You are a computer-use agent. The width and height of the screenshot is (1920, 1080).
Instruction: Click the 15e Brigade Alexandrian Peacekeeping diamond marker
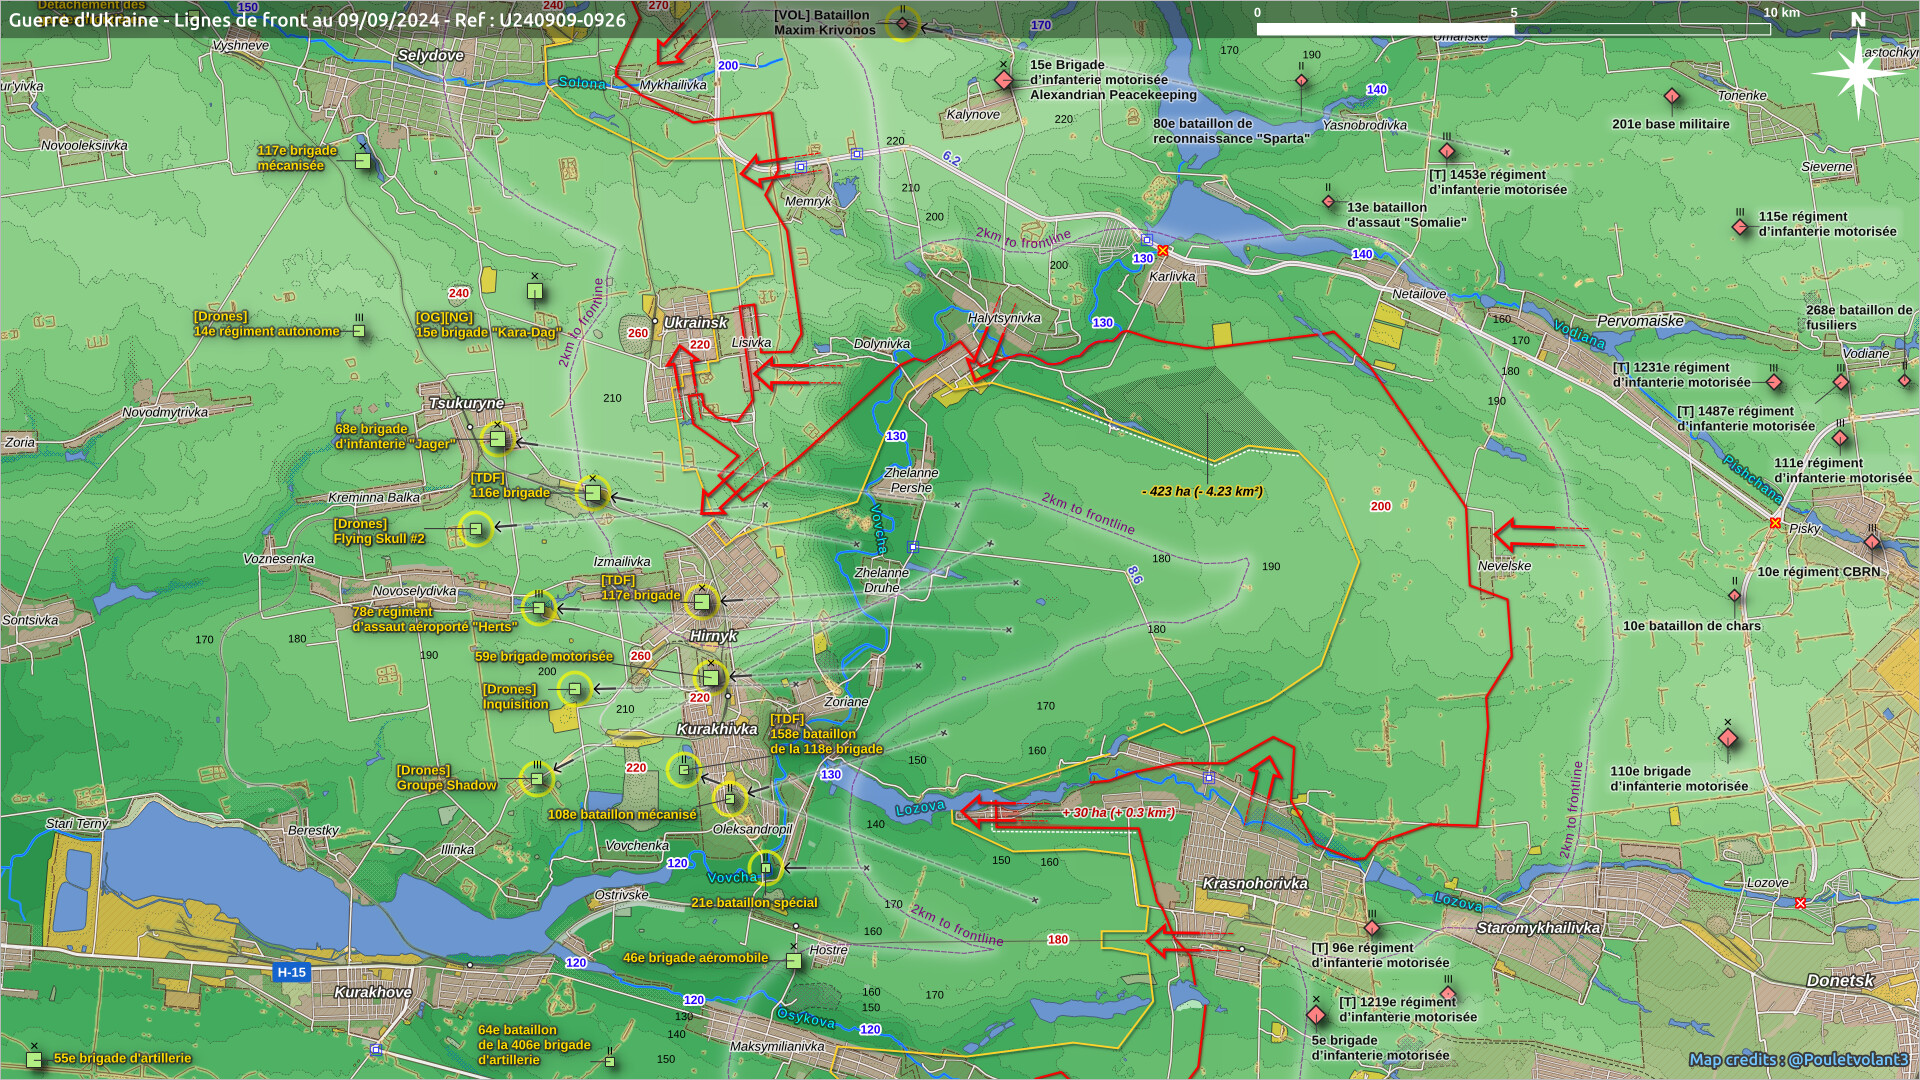click(x=1004, y=80)
